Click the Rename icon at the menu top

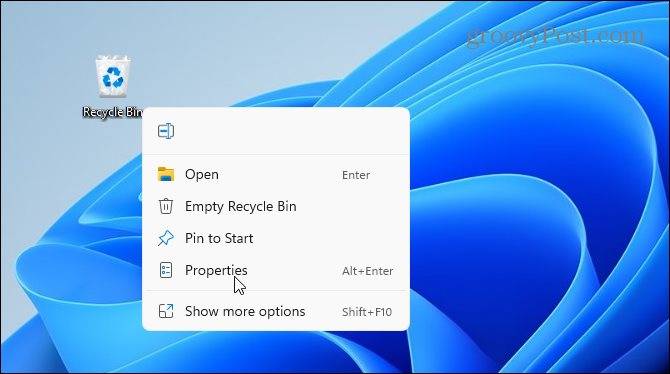point(166,131)
